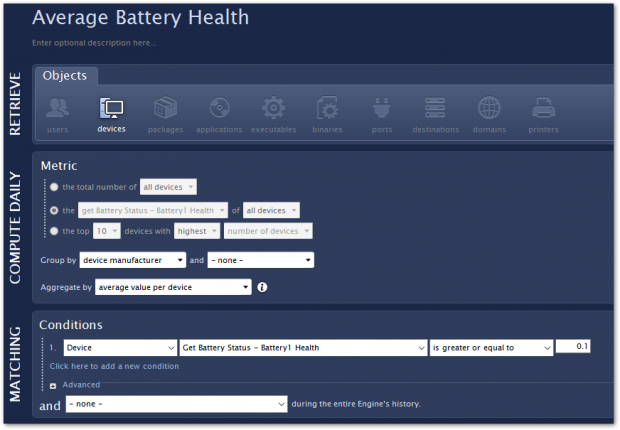
Task: Select the ports plug icon
Action: pos(381,108)
